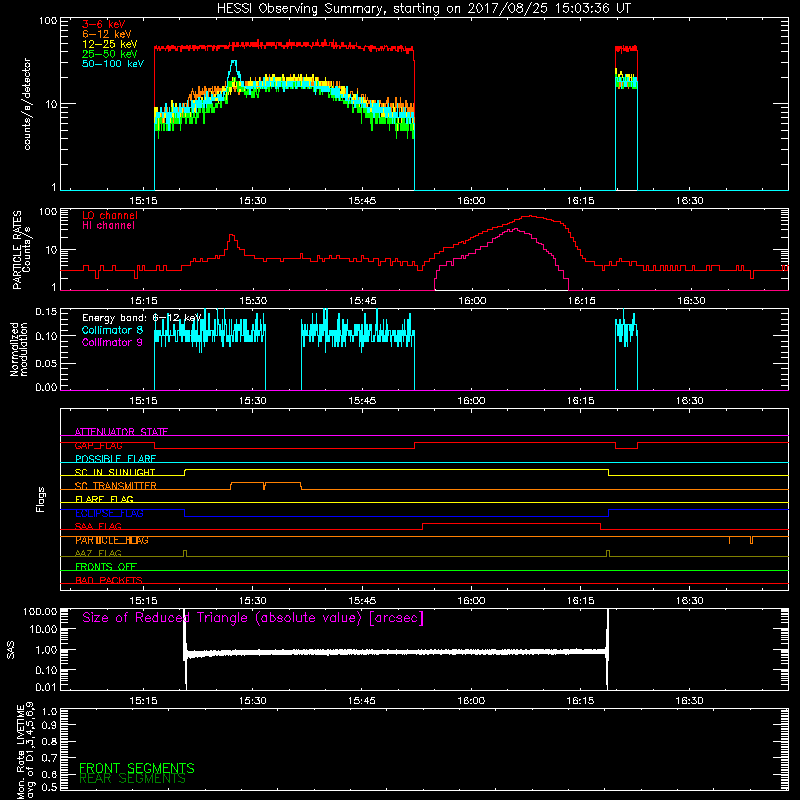Click the SC_TRANSMITTER flag label
800x800 pixels.
click(x=115, y=486)
